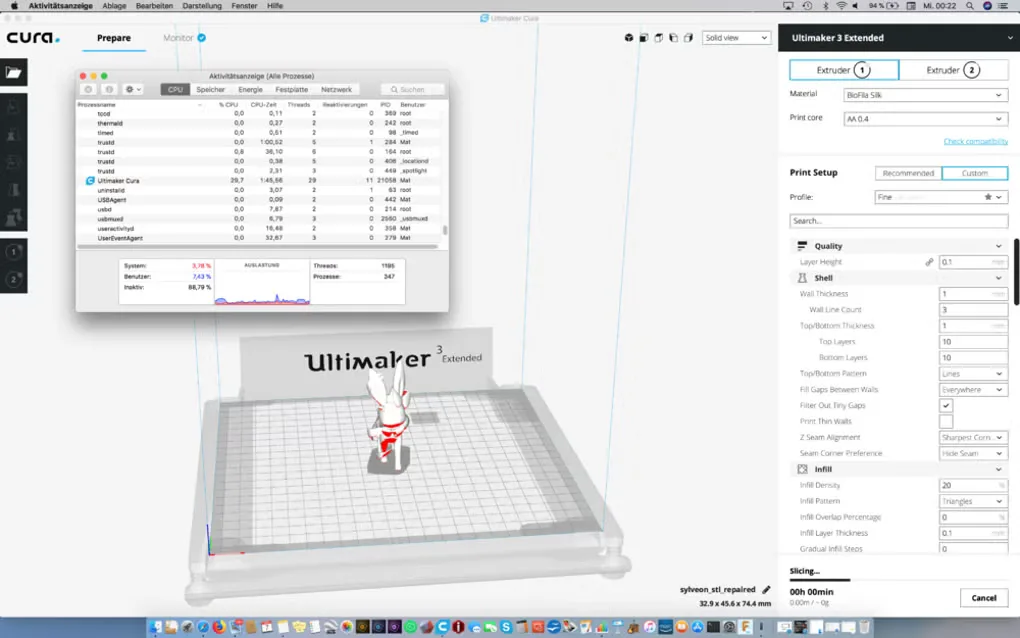Assign extruder 1 via left toolbar button
Image resolution: width=1020 pixels, height=638 pixels.
tap(14, 252)
